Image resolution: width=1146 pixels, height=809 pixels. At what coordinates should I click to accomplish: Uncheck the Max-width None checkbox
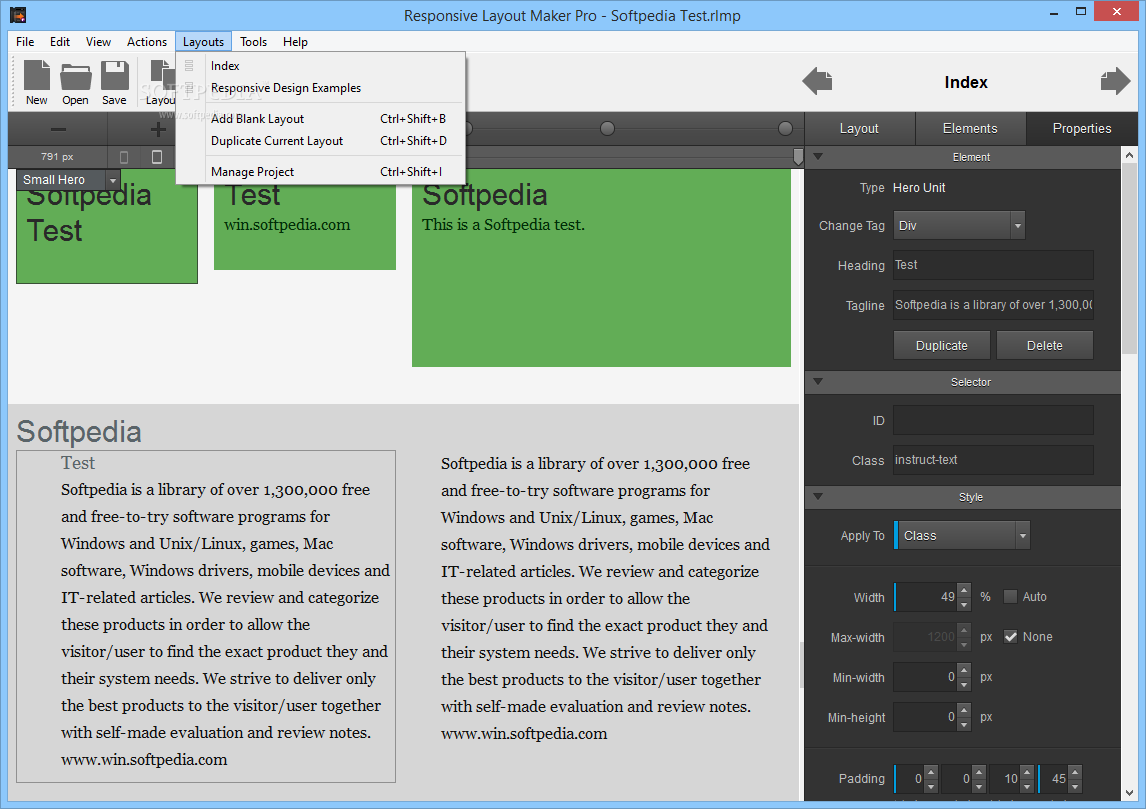tap(1010, 637)
